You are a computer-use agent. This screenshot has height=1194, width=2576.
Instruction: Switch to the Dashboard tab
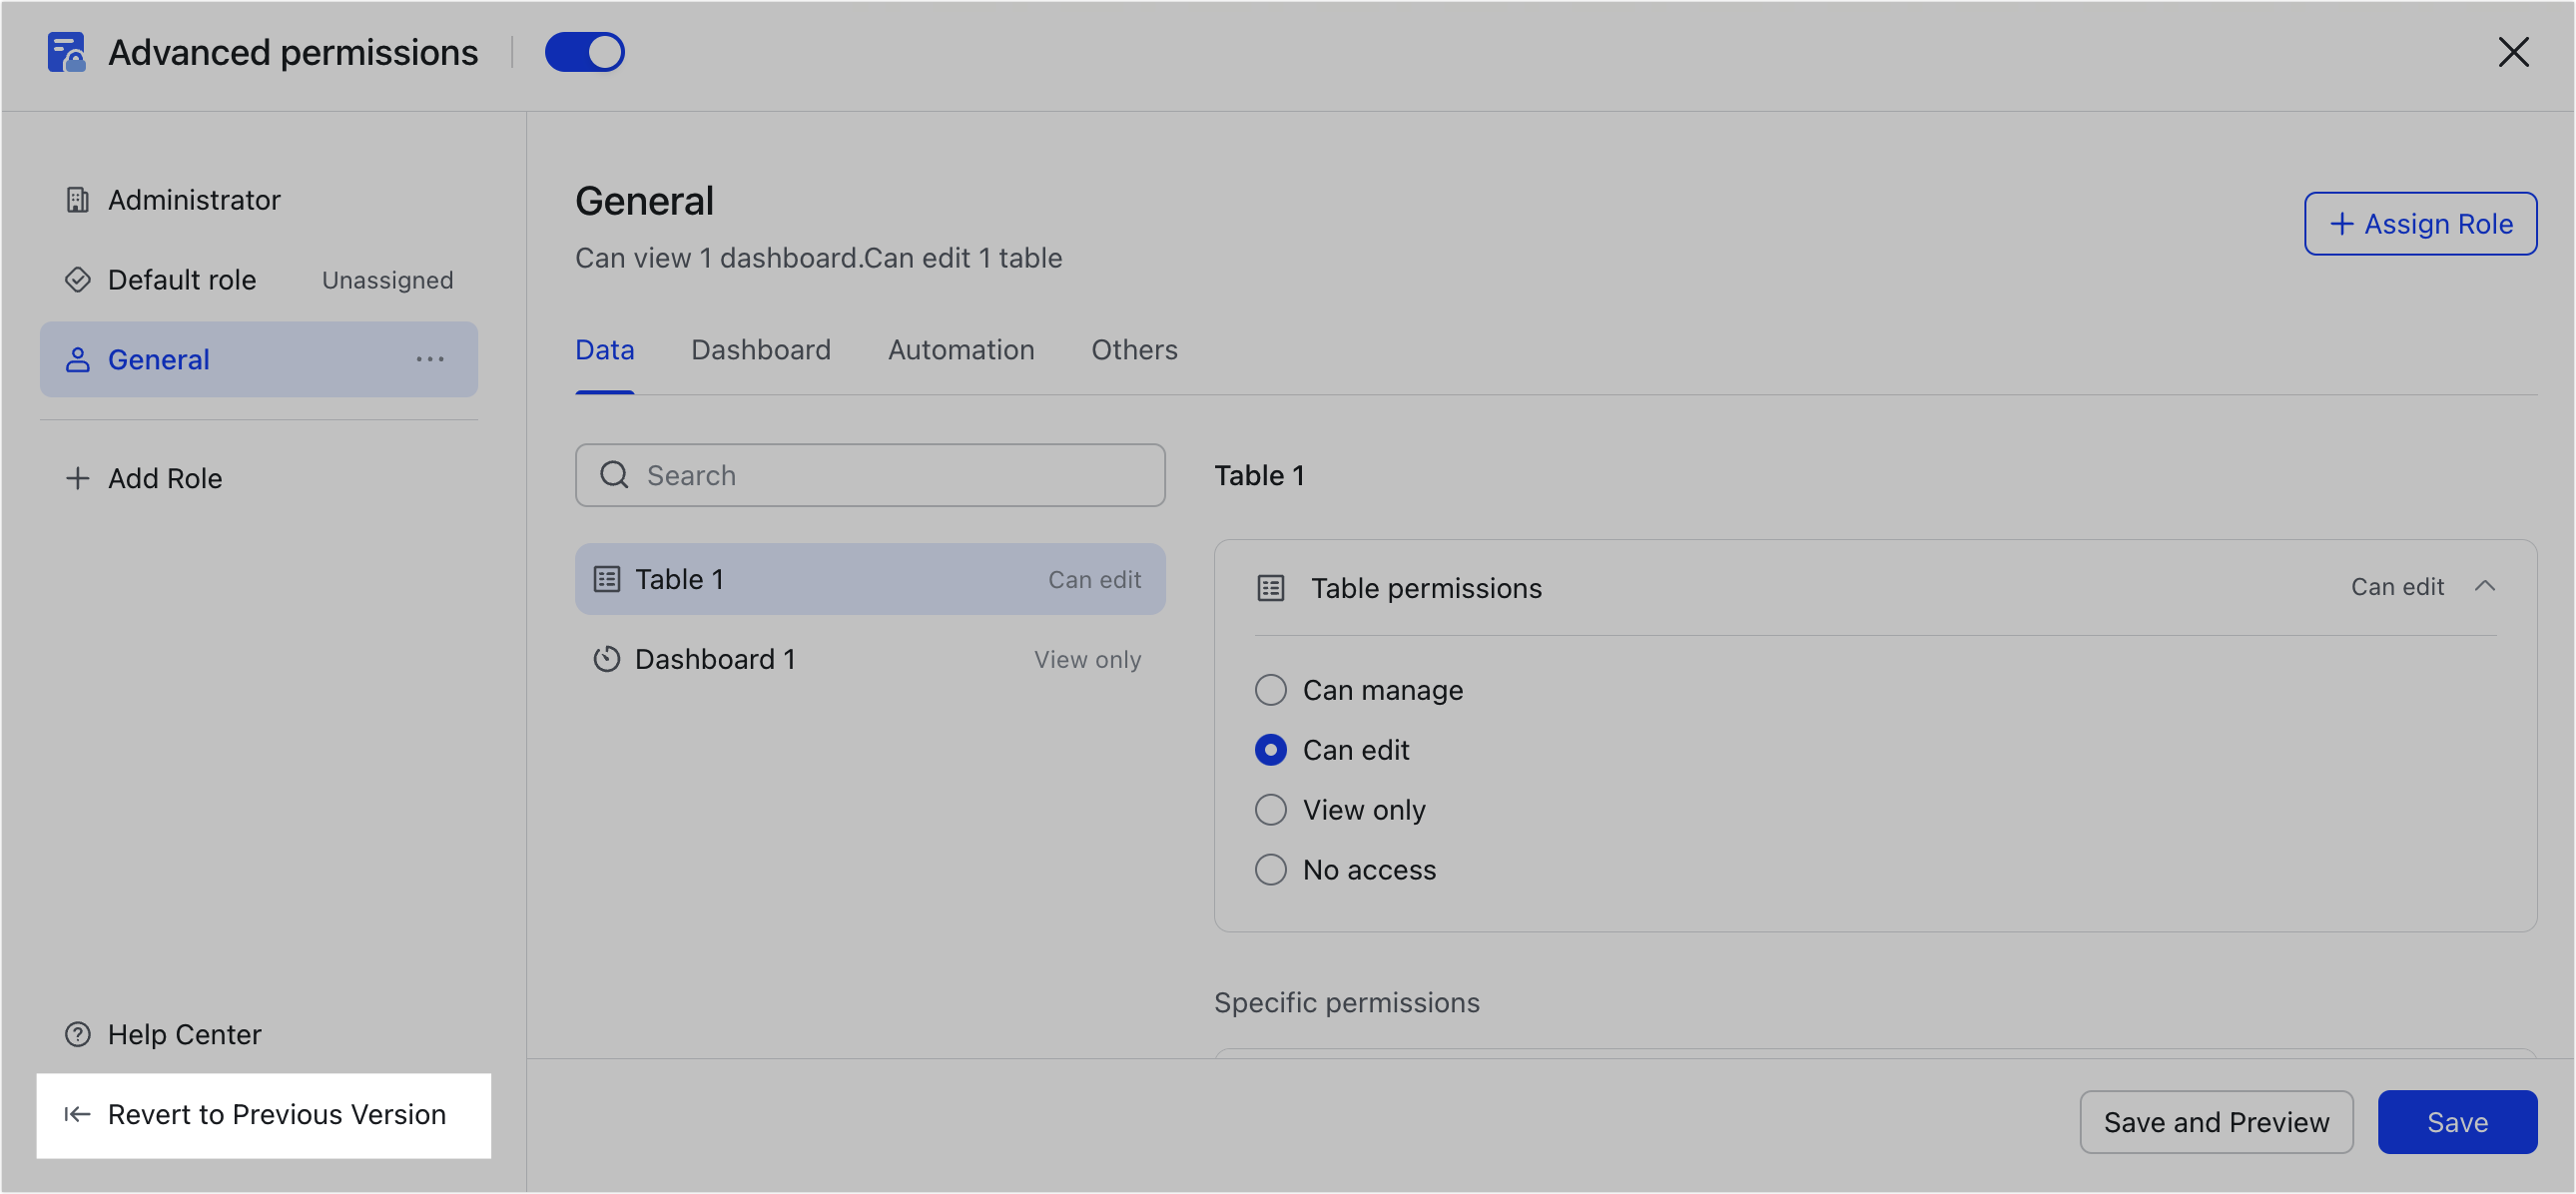click(760, 349)
